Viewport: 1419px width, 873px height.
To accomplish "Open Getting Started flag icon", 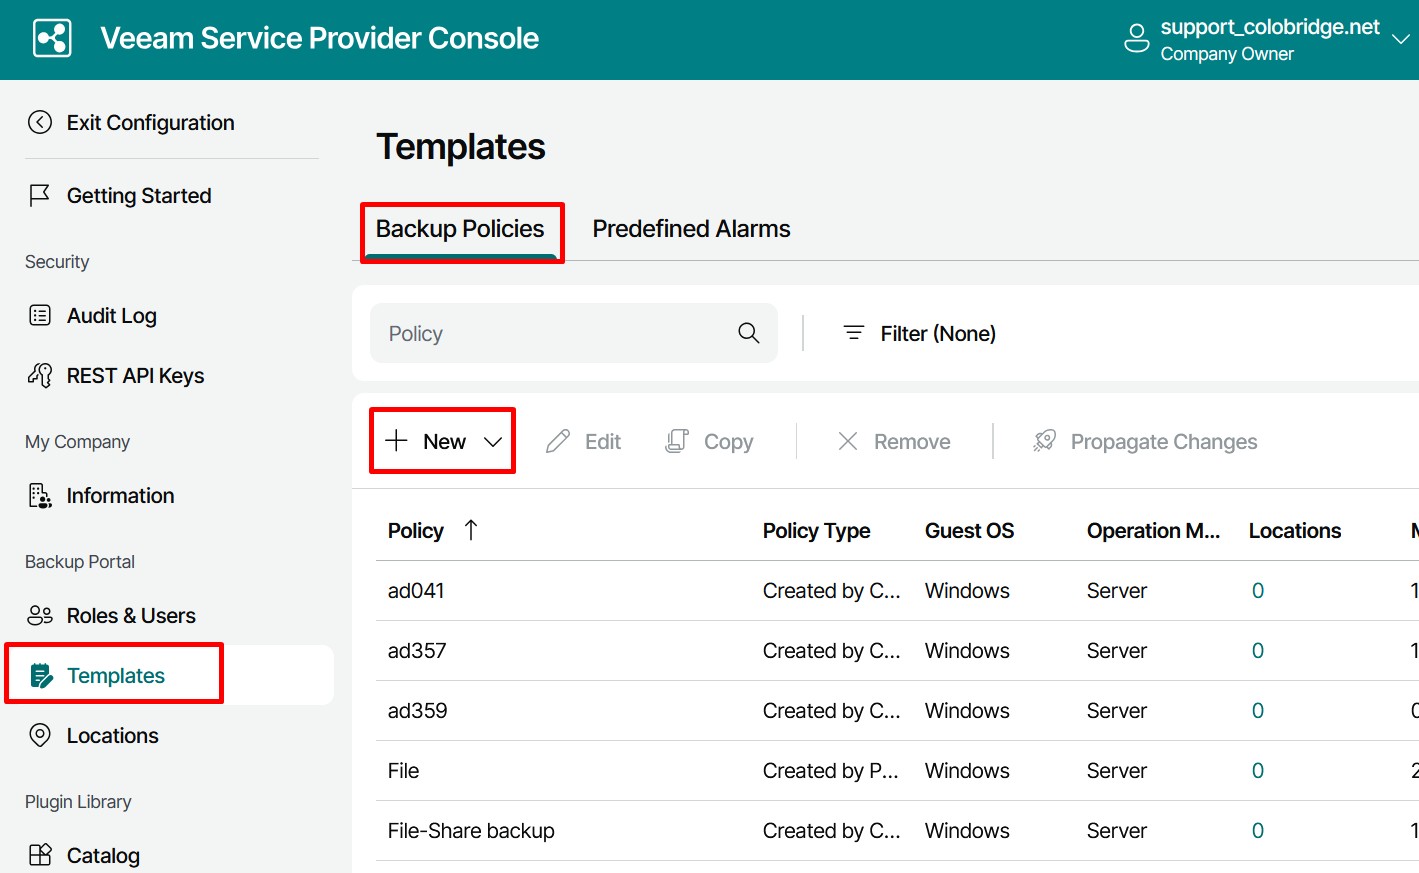I will pyautogui.click(x=40, y=195).
